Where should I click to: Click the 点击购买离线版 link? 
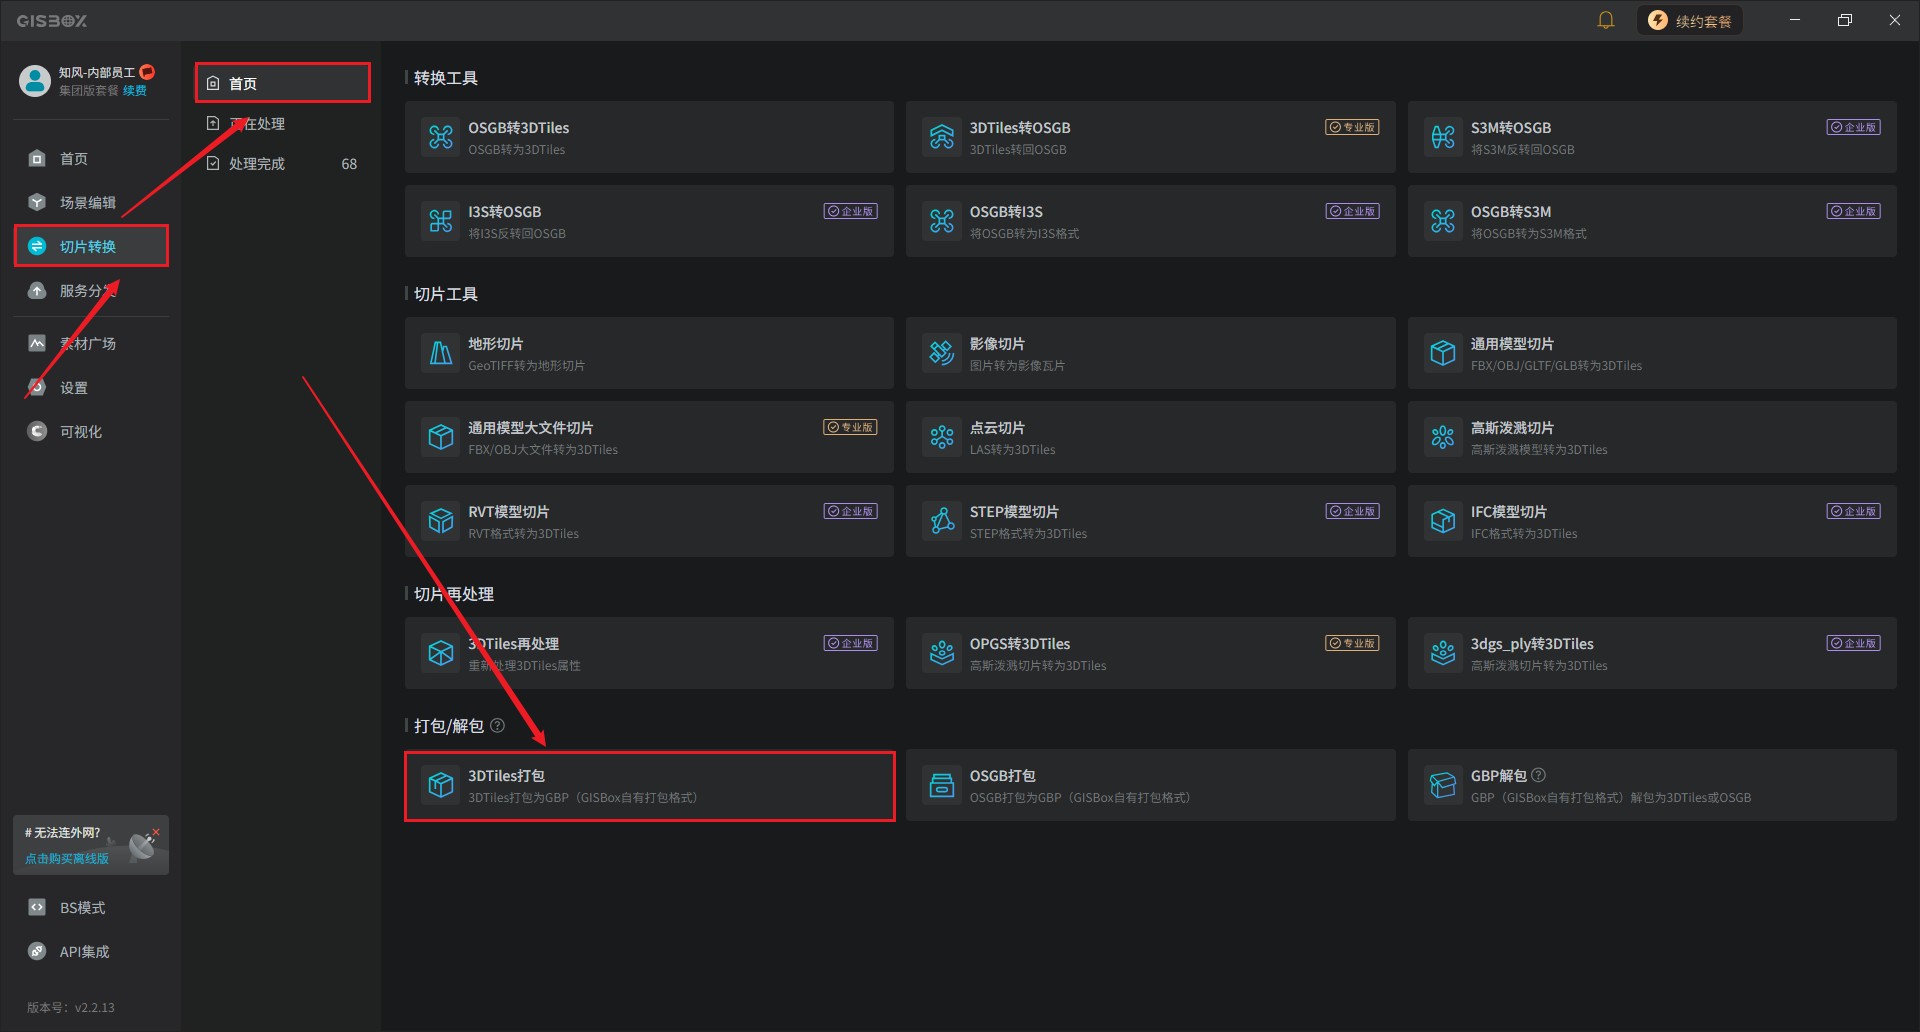[67, 858]
